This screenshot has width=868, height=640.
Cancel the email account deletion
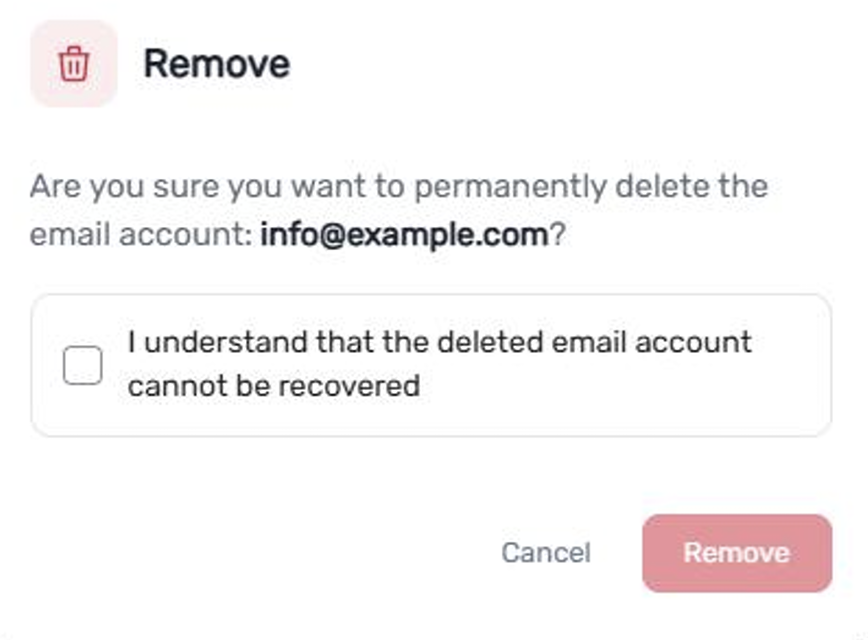[x=546, y=553]
